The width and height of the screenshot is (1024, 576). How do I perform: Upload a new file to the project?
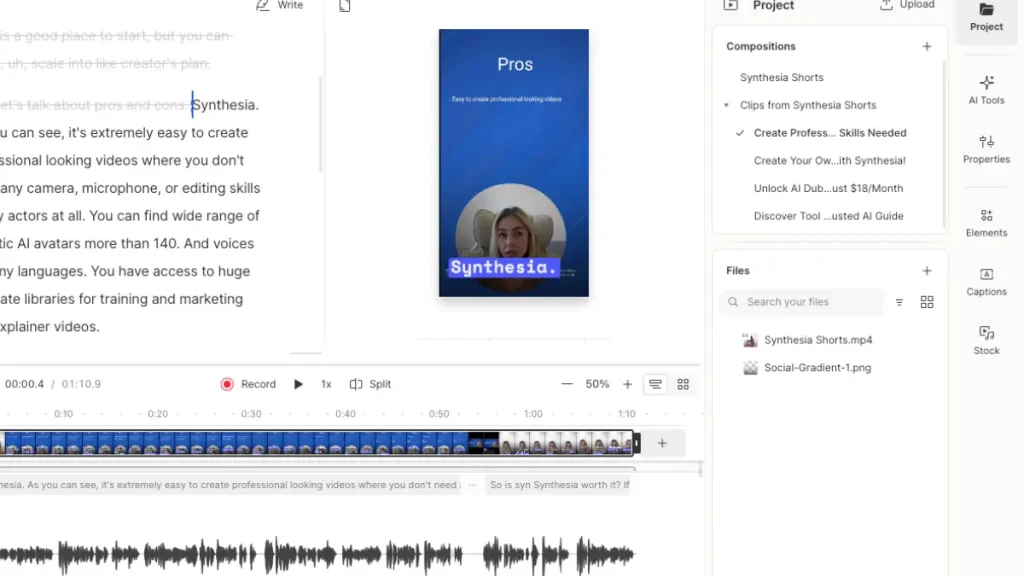coord(906,5)
